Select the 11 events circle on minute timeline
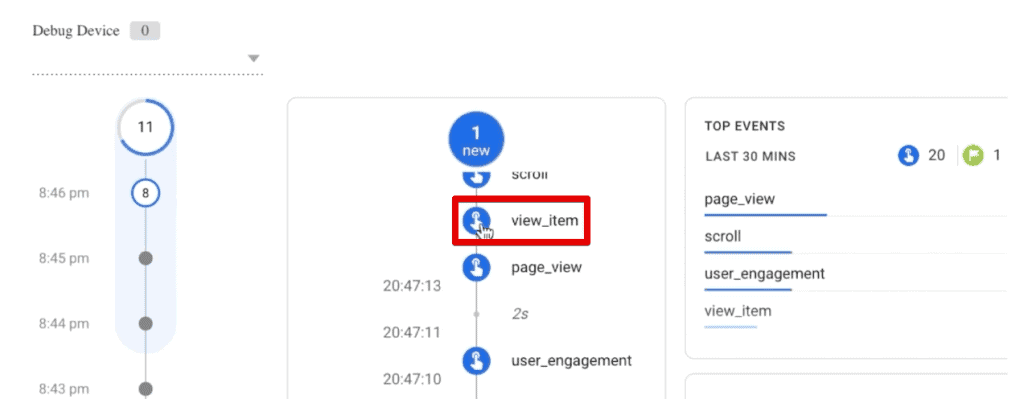This screenshot has width=1024, height=399. [146, 127]
